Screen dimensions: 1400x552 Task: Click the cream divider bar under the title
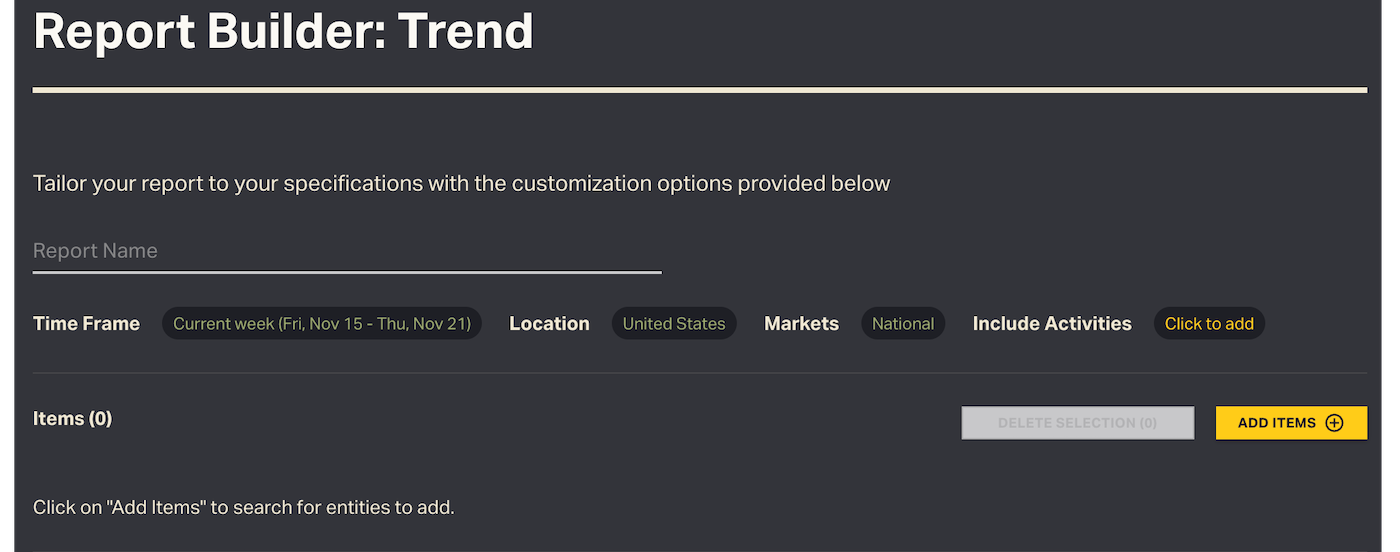point(699,90)
